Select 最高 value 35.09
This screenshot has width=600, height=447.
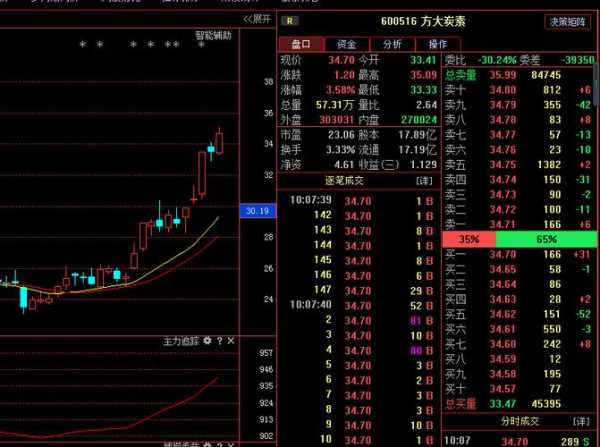point(423,75)
